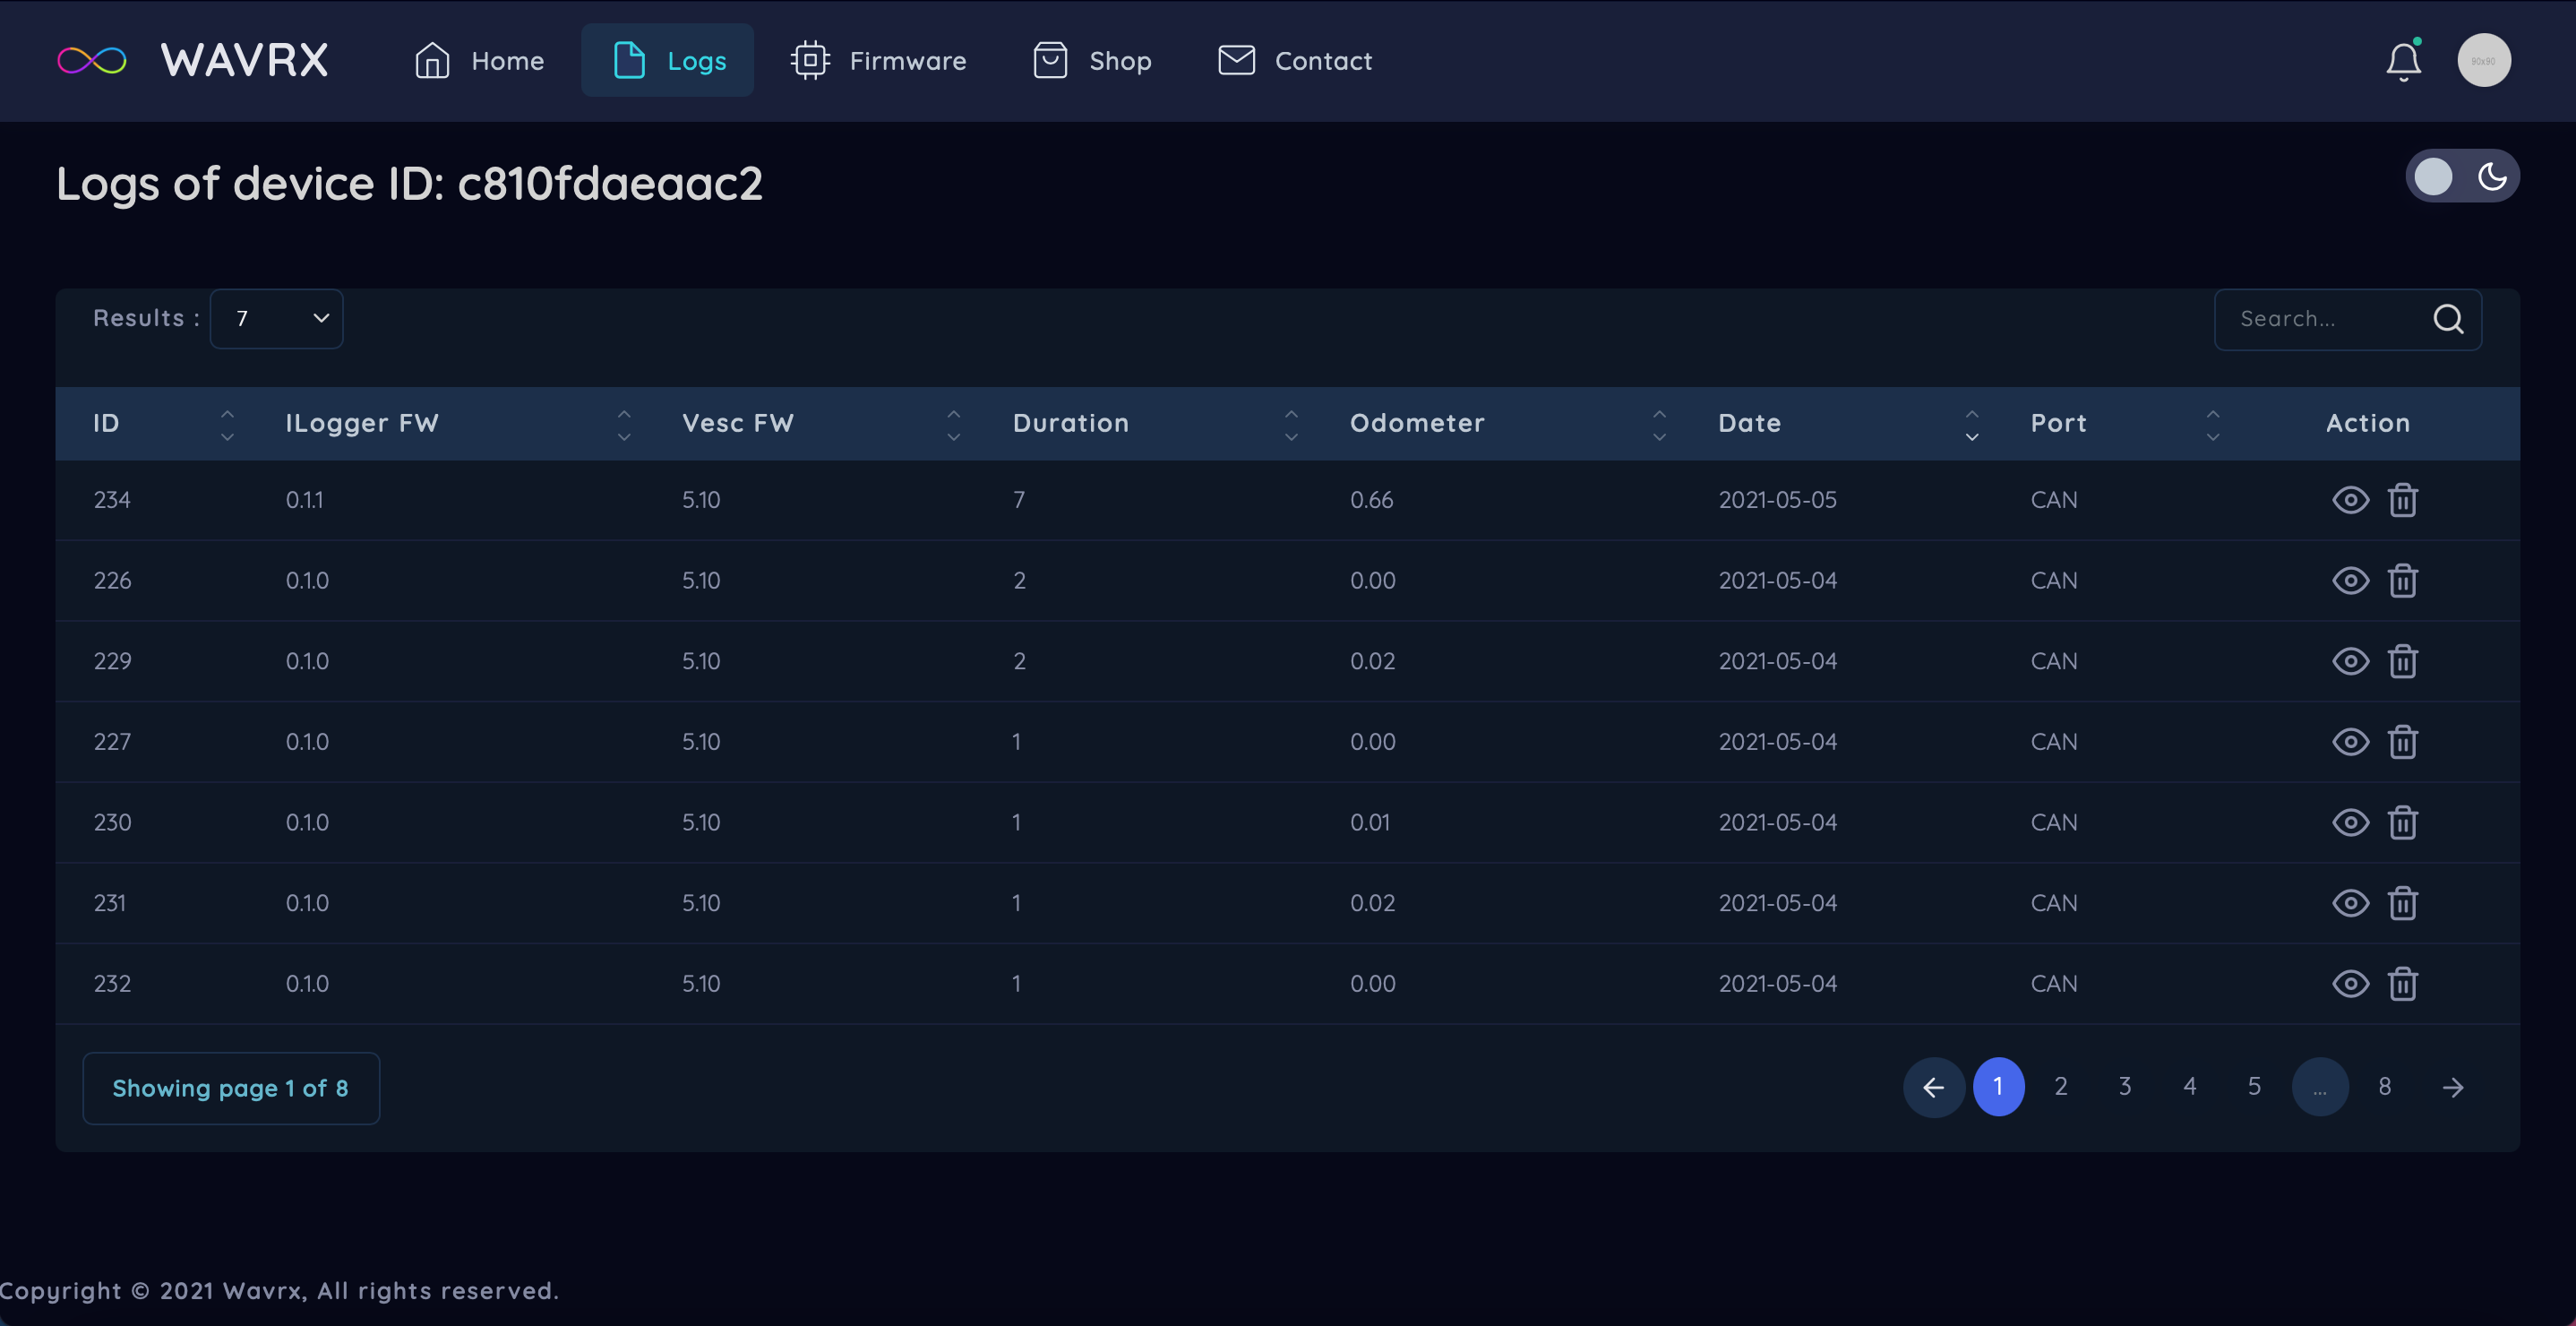Image resolution: width=2576 pixels, height=1326 pixels.
Task: Navigate to the Shop page
Action: click(1092, 61)
